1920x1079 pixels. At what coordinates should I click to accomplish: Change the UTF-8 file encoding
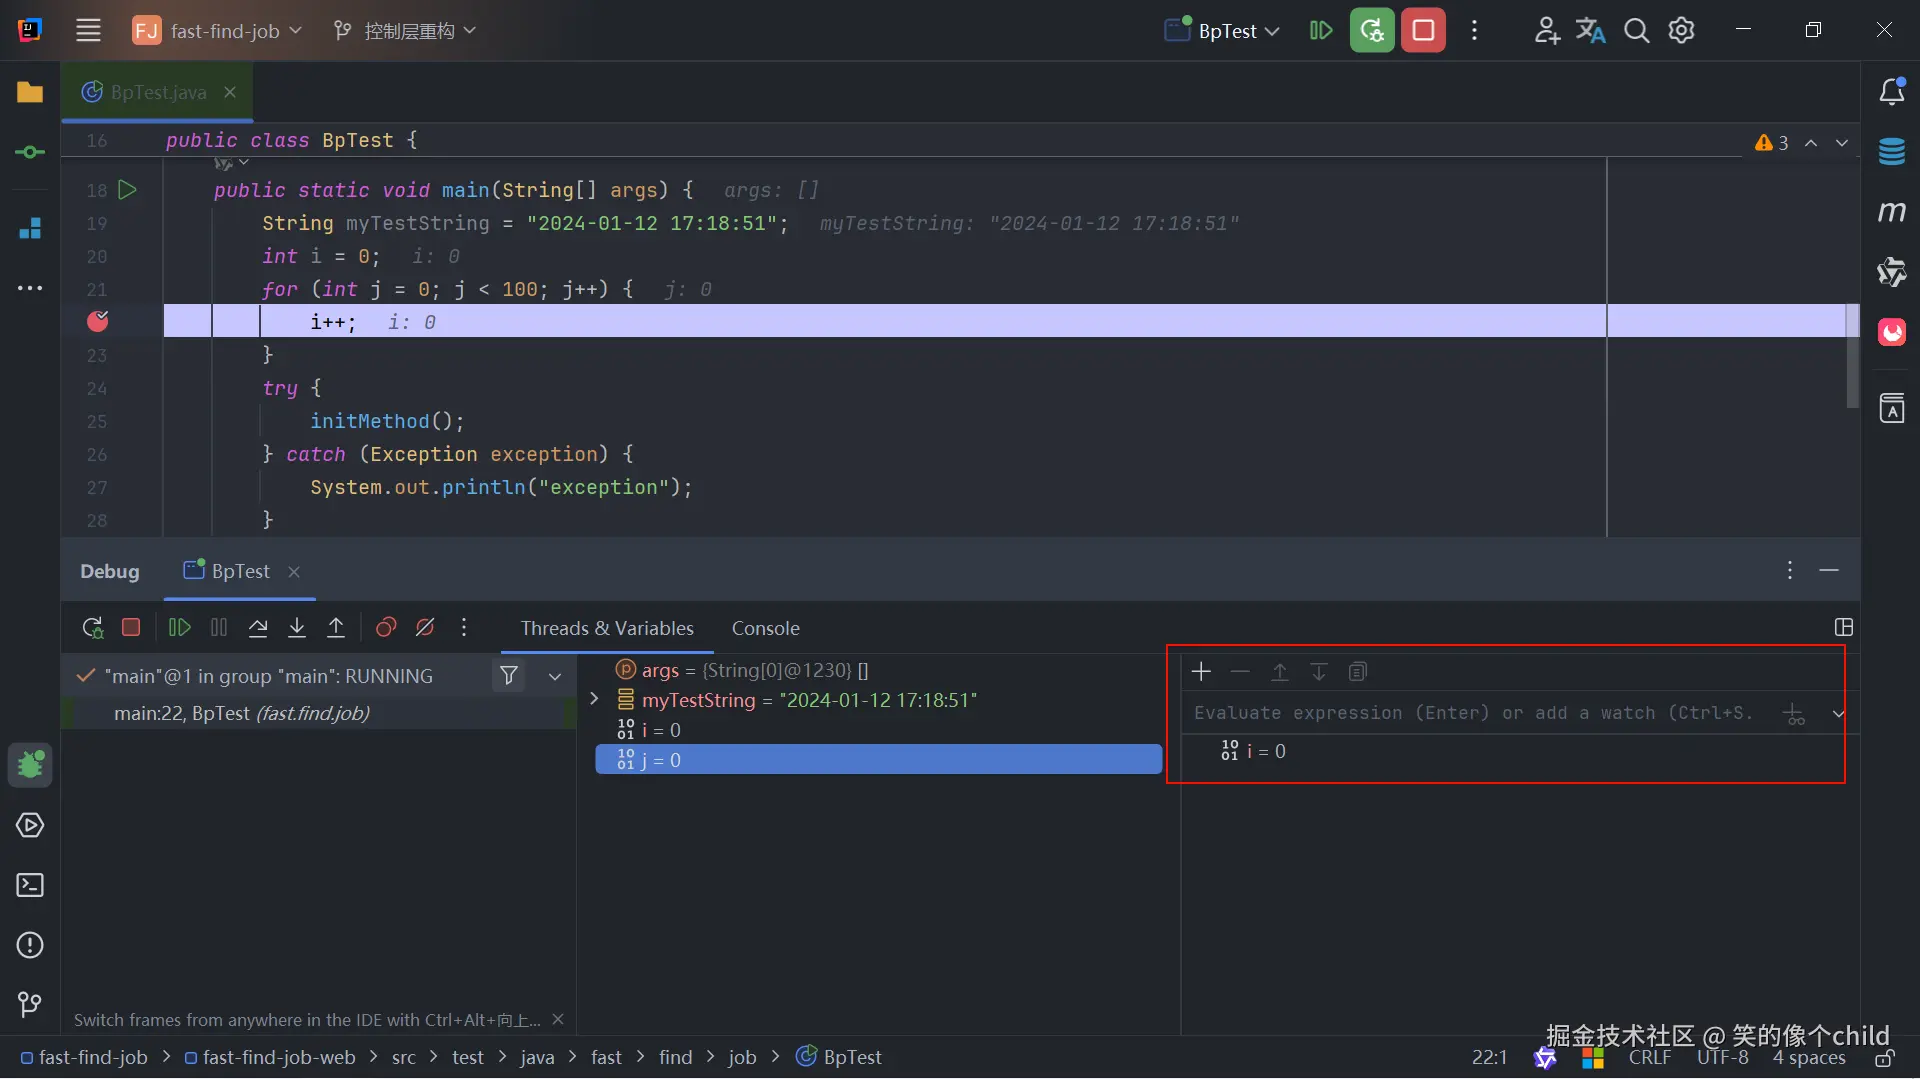click(1722, 1057)
